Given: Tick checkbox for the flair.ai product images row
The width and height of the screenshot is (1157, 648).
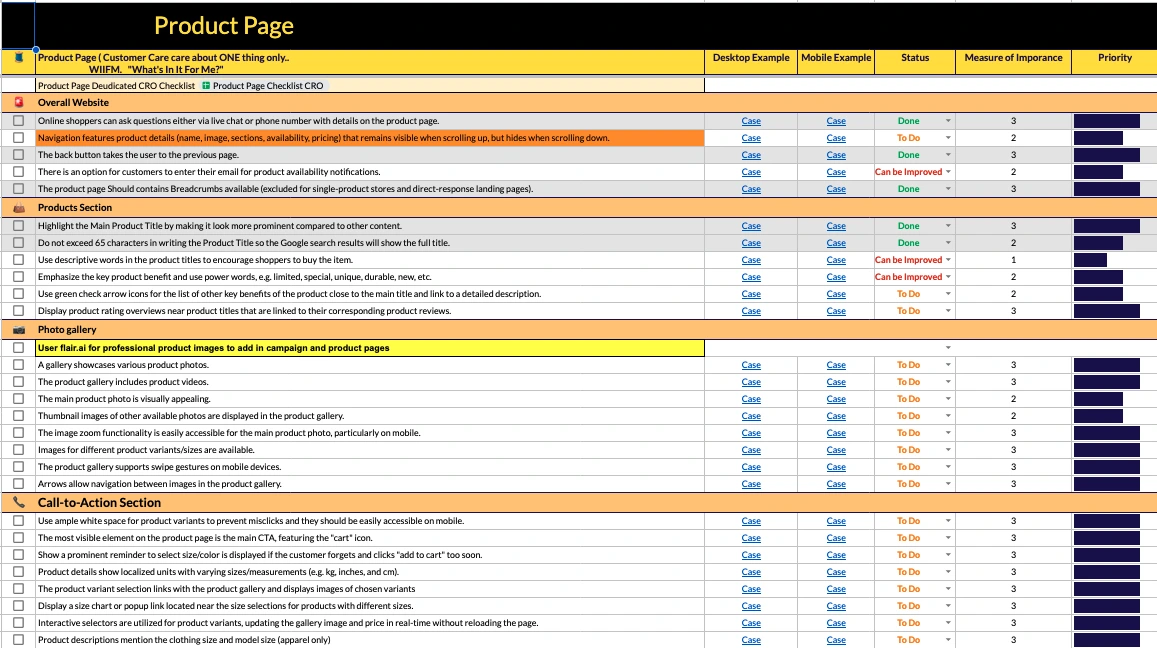Looking at the screenshot, I should click(18, 348).
